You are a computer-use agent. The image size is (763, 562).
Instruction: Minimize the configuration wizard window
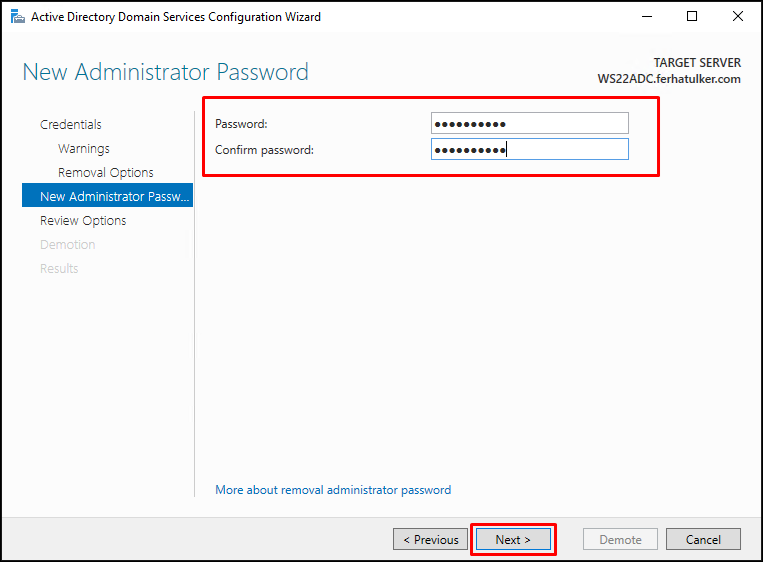[647, 17]
